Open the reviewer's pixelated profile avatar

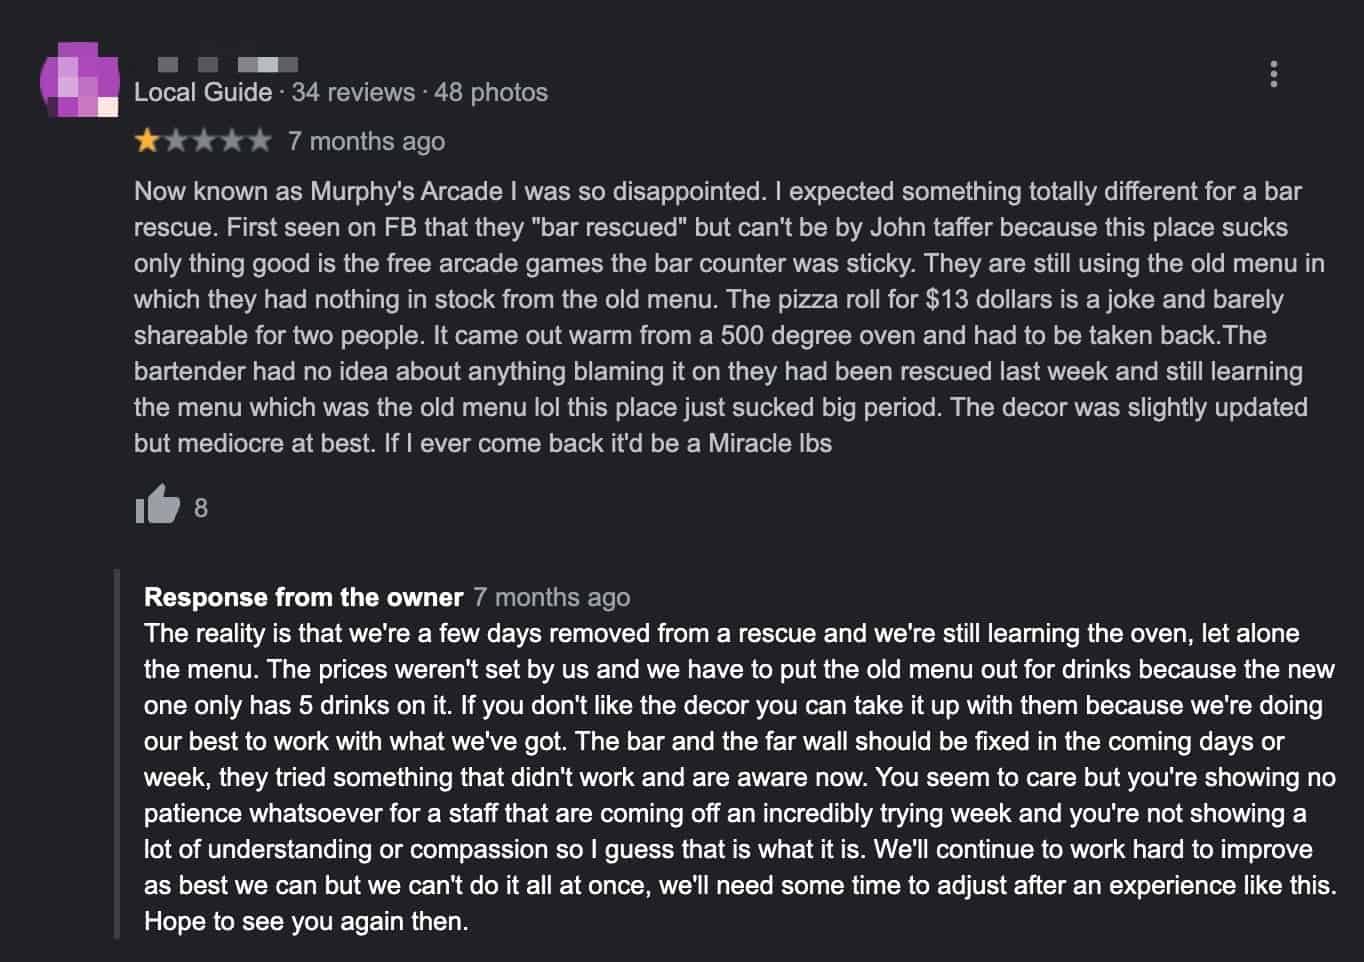pos(79,80)
